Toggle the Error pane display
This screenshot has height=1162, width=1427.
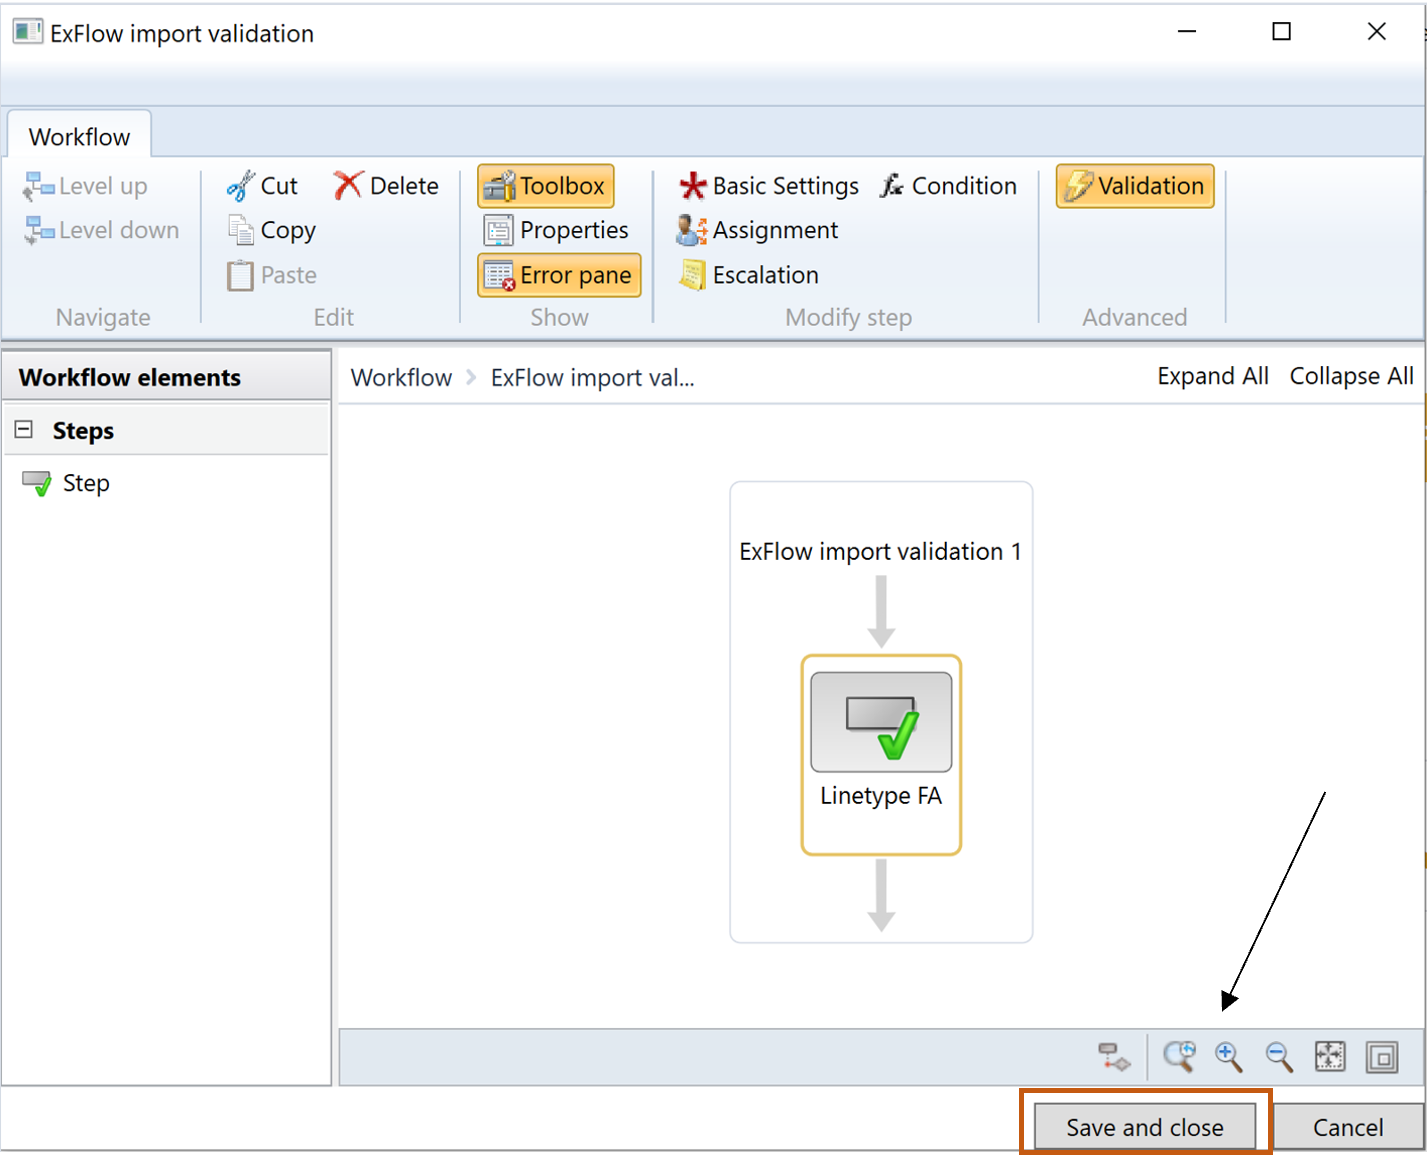point(559,275)
